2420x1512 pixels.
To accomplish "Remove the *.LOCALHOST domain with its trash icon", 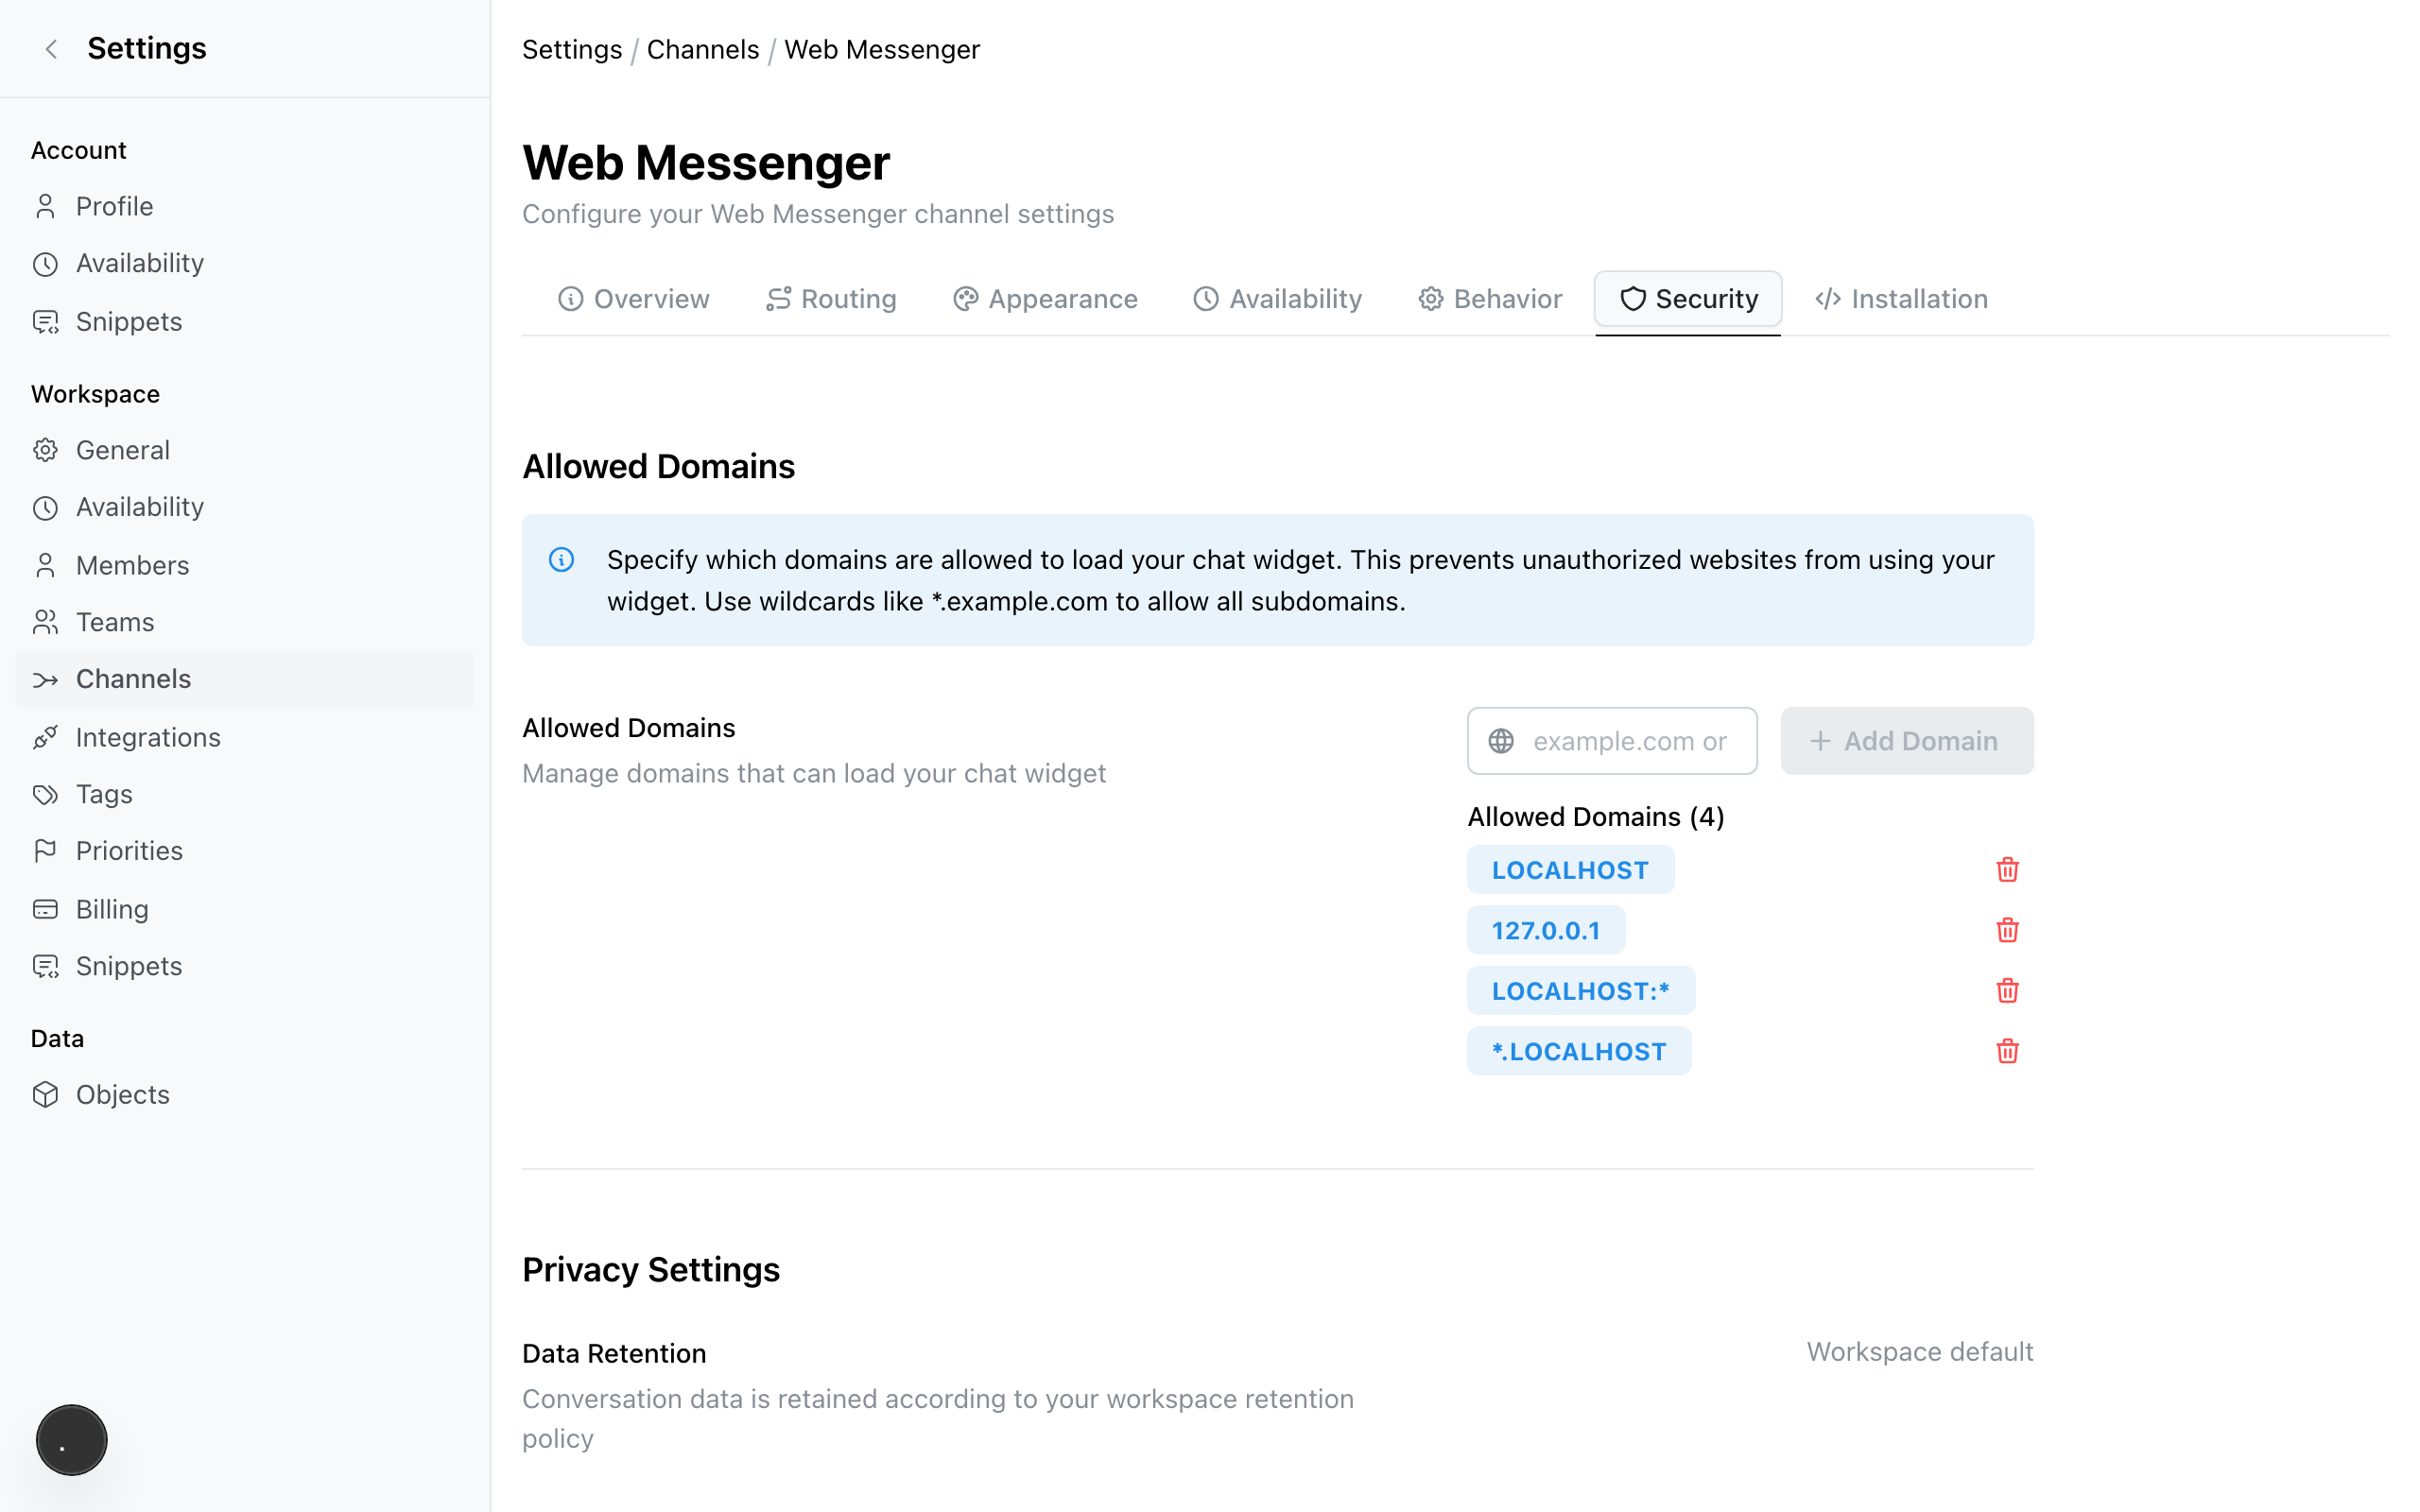I will click(x=2007, y=1051).
